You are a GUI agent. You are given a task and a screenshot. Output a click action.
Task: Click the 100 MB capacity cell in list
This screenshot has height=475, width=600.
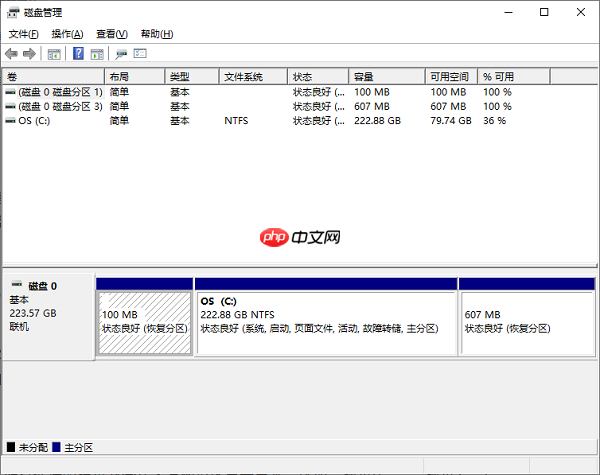[372, 92]
